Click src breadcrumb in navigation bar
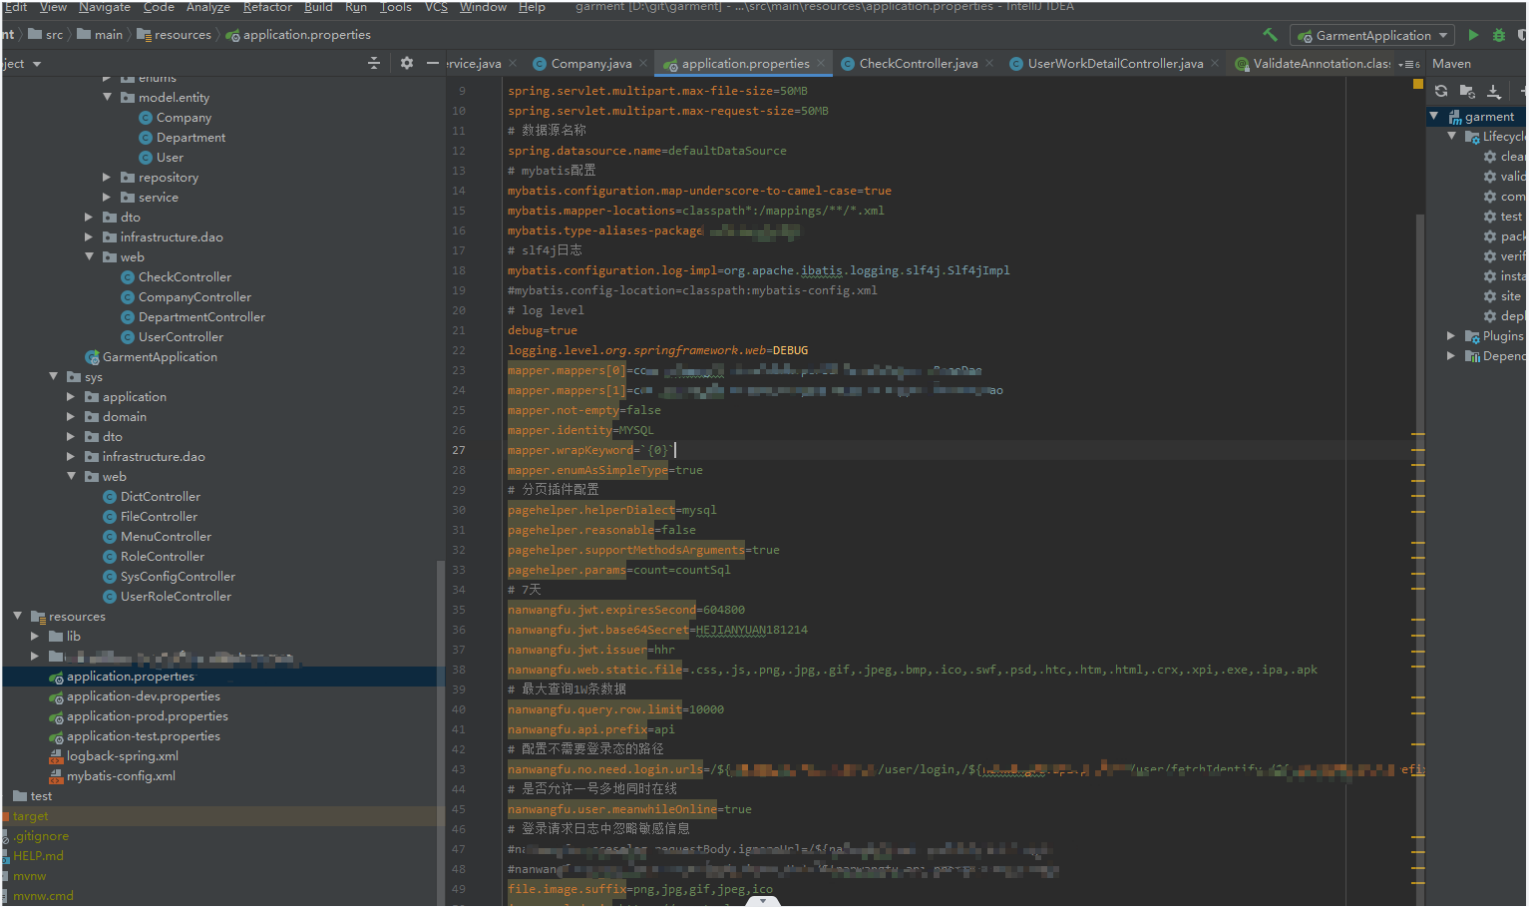The width and height of the screenshot is (1529, 907). tap(45, 35)
